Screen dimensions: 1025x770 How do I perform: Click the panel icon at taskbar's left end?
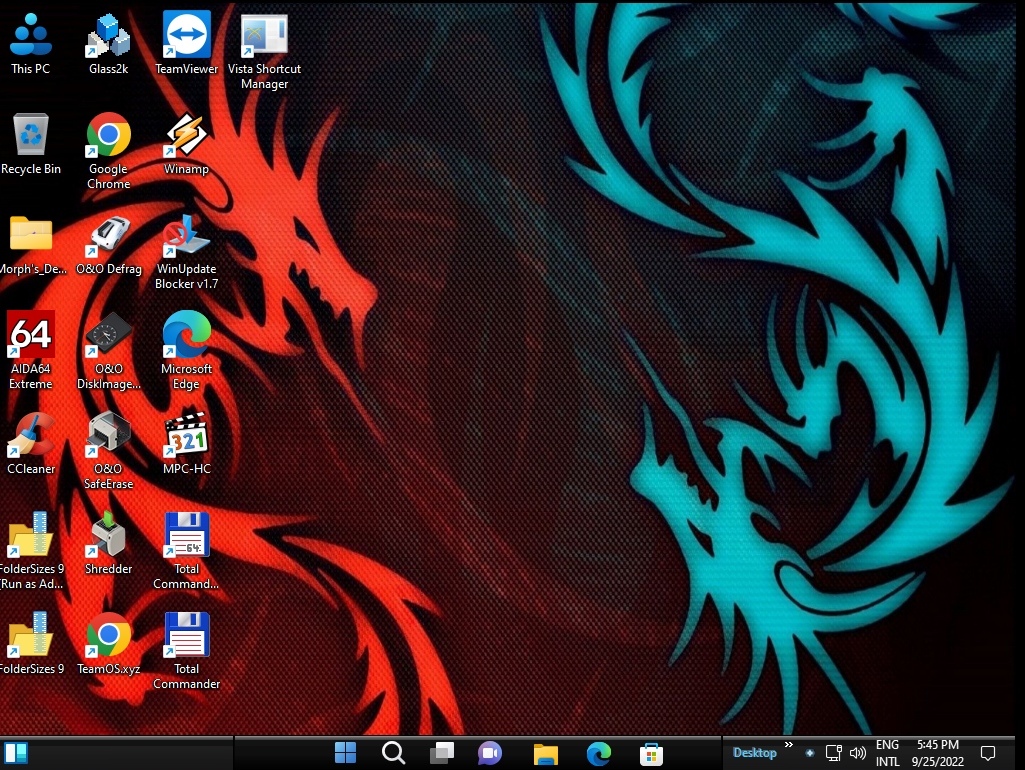pos(16,753)
